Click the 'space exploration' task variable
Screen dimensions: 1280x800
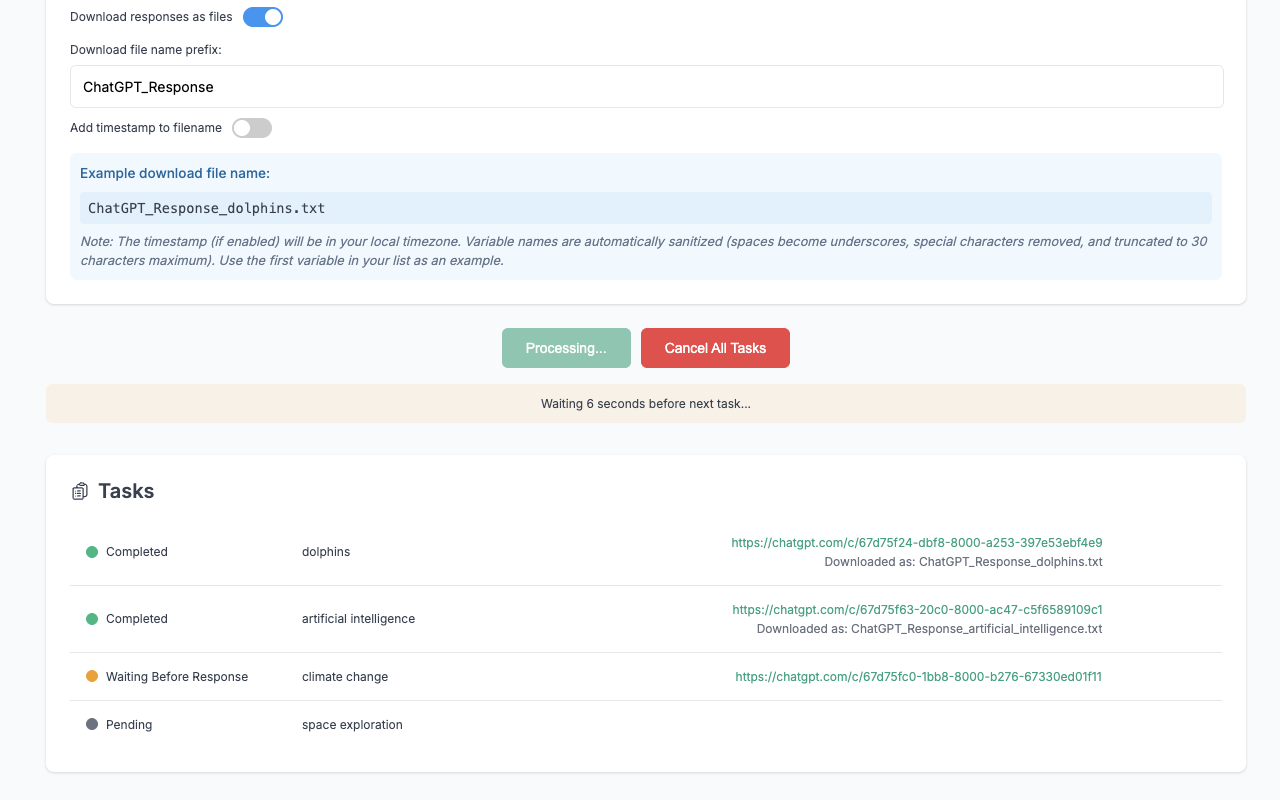click(x=352, y=725)
